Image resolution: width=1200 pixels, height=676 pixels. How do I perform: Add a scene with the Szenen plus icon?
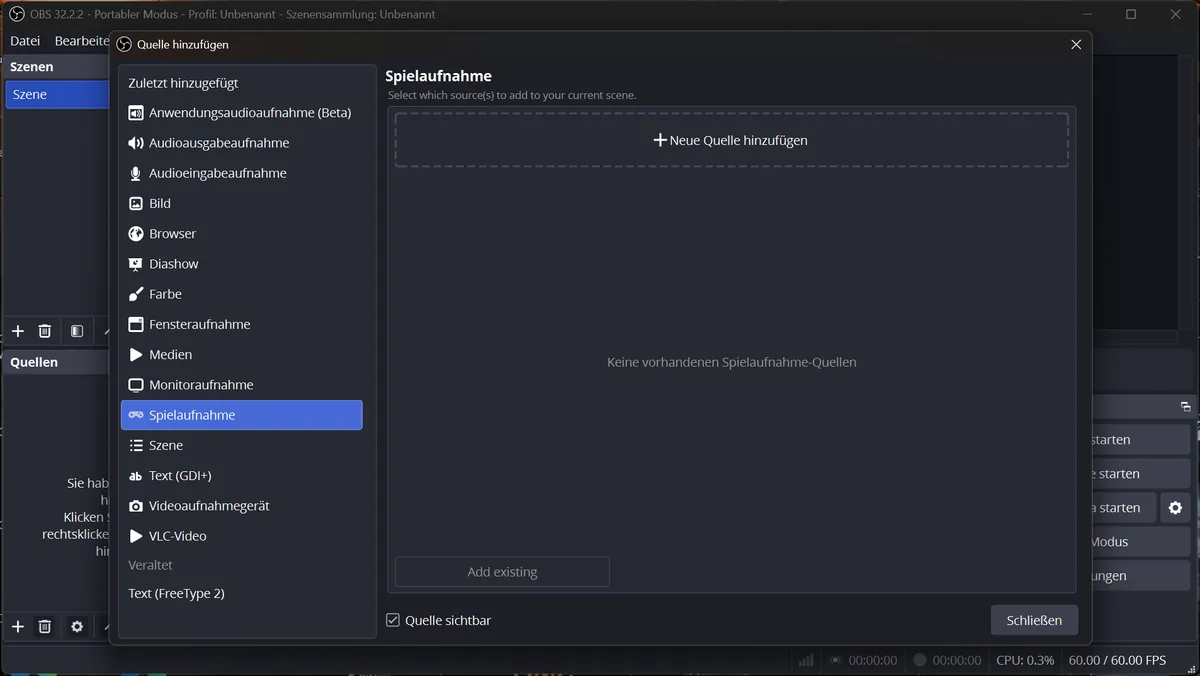tap(17, 331)
